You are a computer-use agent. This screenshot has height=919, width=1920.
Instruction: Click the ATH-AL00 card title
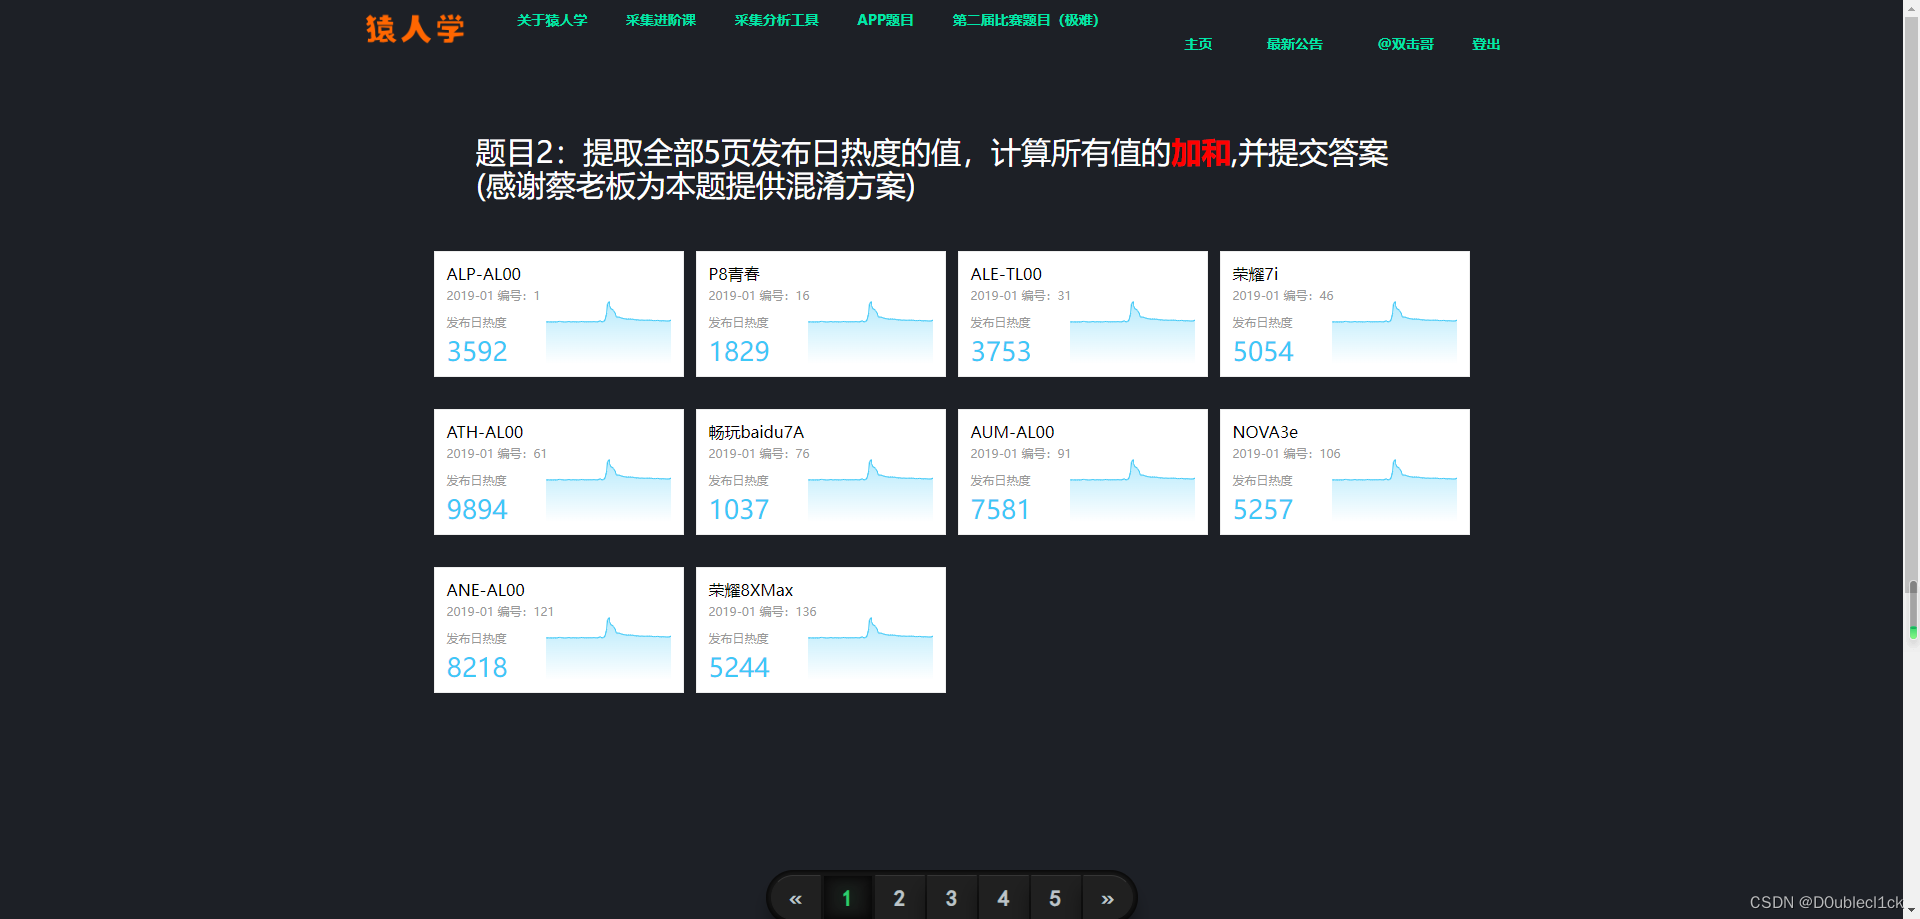(x=485, y=432)
